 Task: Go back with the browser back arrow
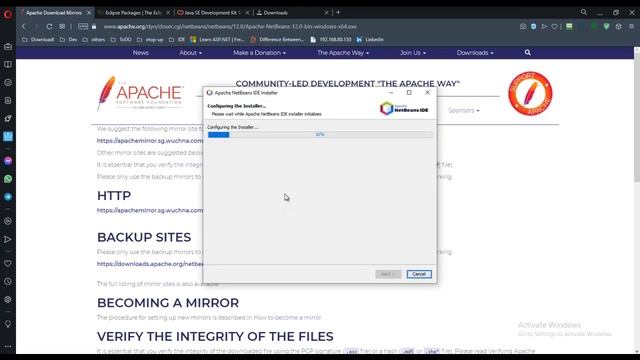pos(24,27)
